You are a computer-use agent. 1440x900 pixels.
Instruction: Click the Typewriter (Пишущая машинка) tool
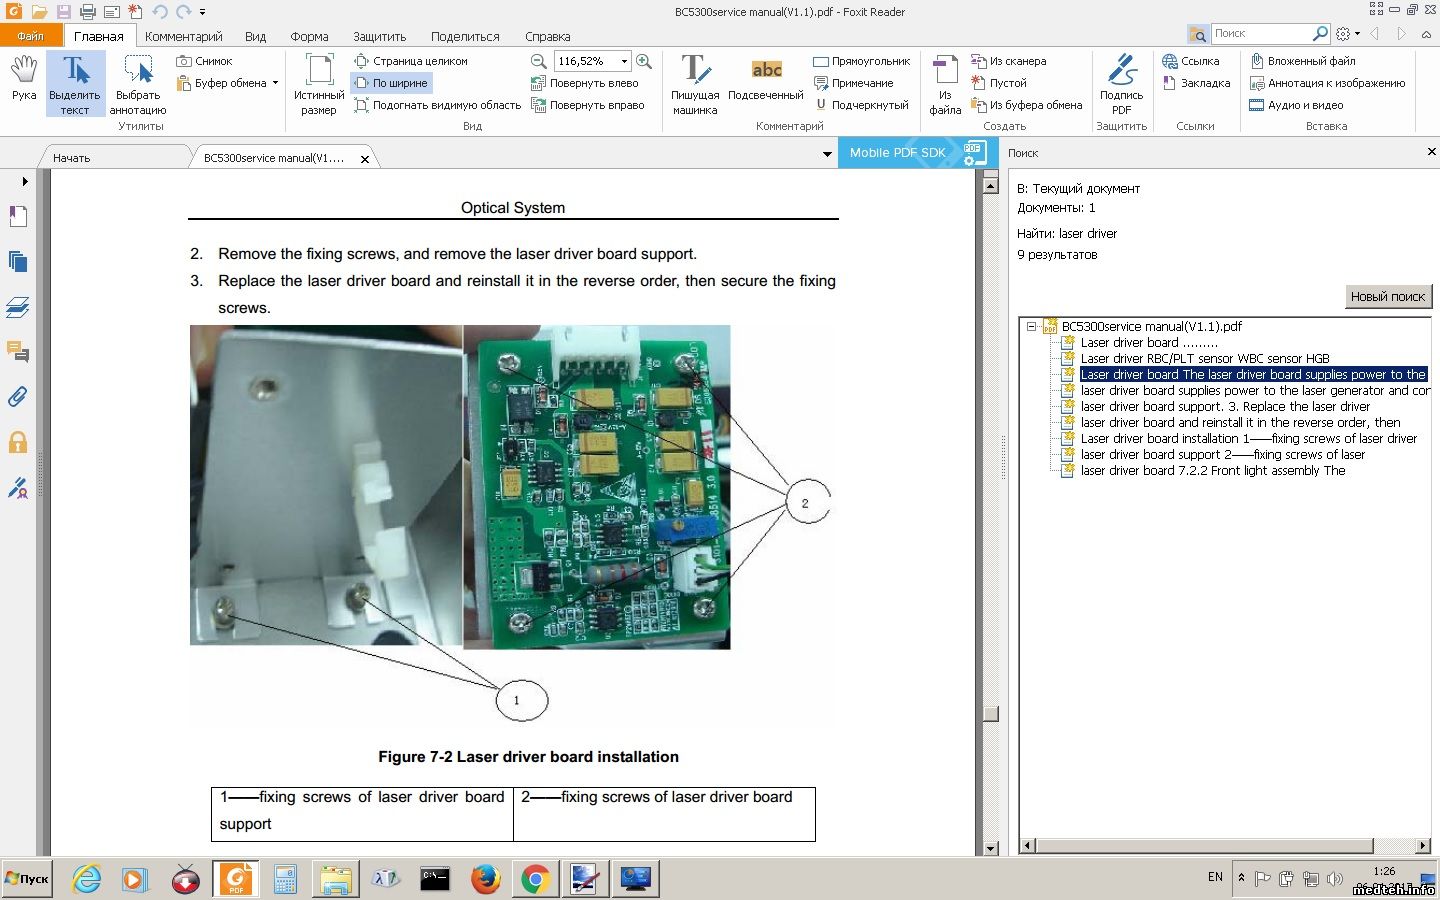(695, 84)
